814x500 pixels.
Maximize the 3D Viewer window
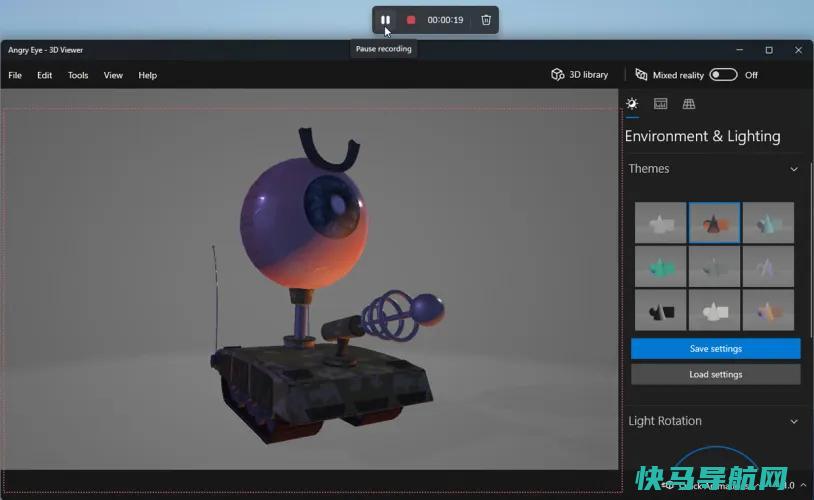pyautogui.click(x=769, y=50)
